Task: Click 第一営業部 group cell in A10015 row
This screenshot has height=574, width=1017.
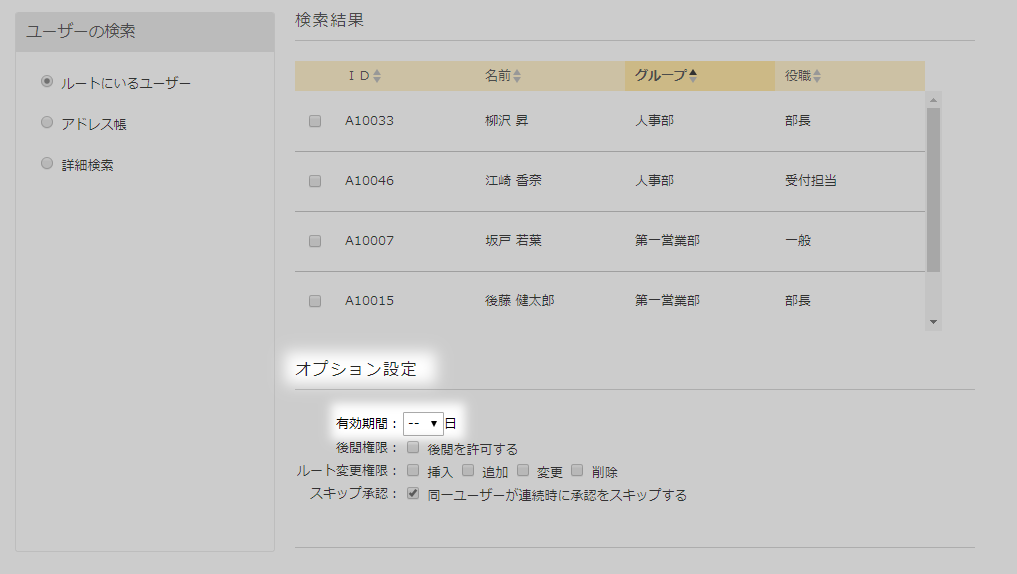Action: [x=667, y=300]
